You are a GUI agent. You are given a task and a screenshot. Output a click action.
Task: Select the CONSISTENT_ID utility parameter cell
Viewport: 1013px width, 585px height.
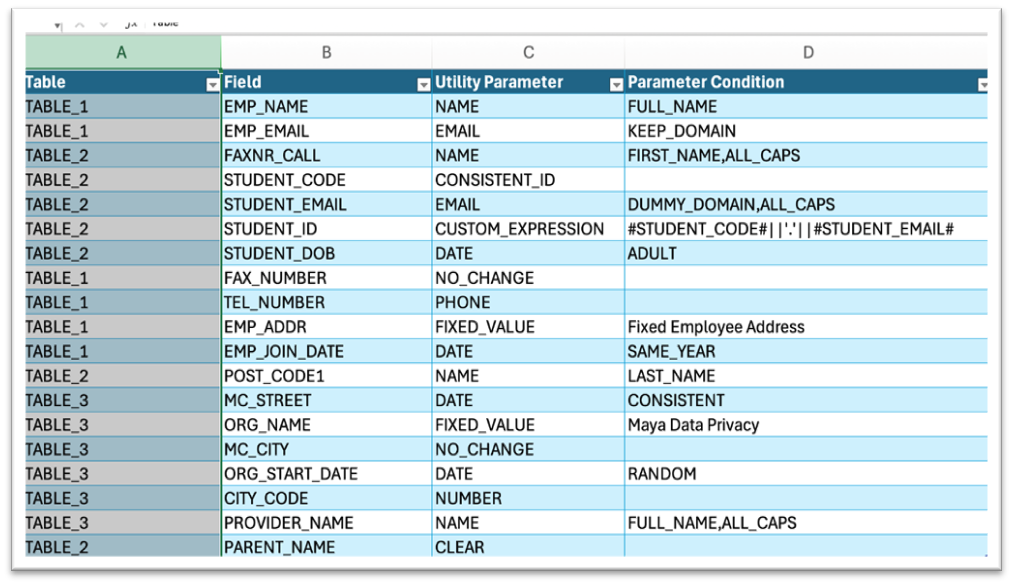[x=494, y=180]
